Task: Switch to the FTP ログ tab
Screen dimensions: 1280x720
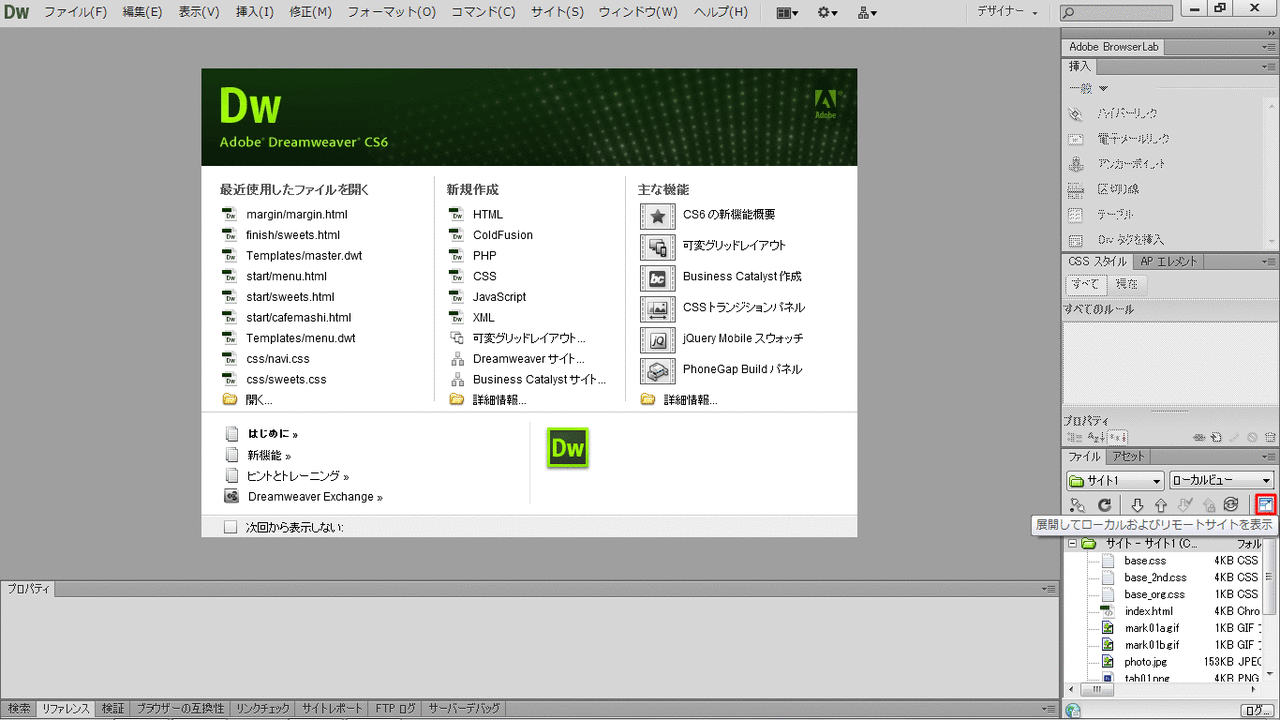Action: click(x=395, y=709)
